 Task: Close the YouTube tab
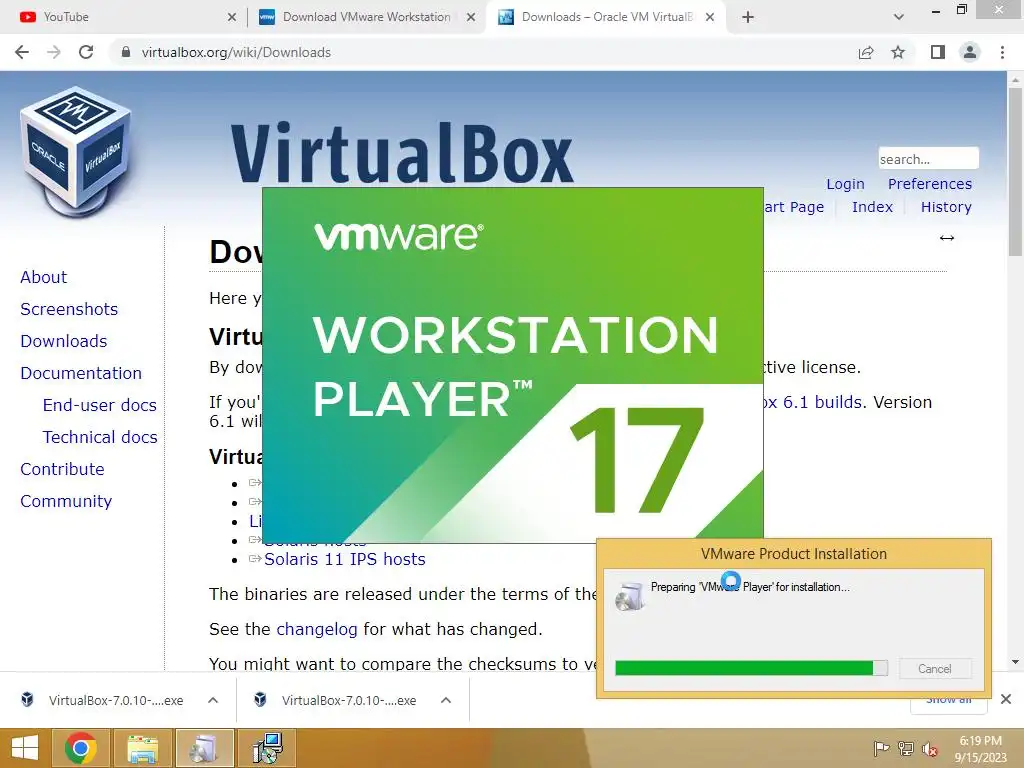232,18
